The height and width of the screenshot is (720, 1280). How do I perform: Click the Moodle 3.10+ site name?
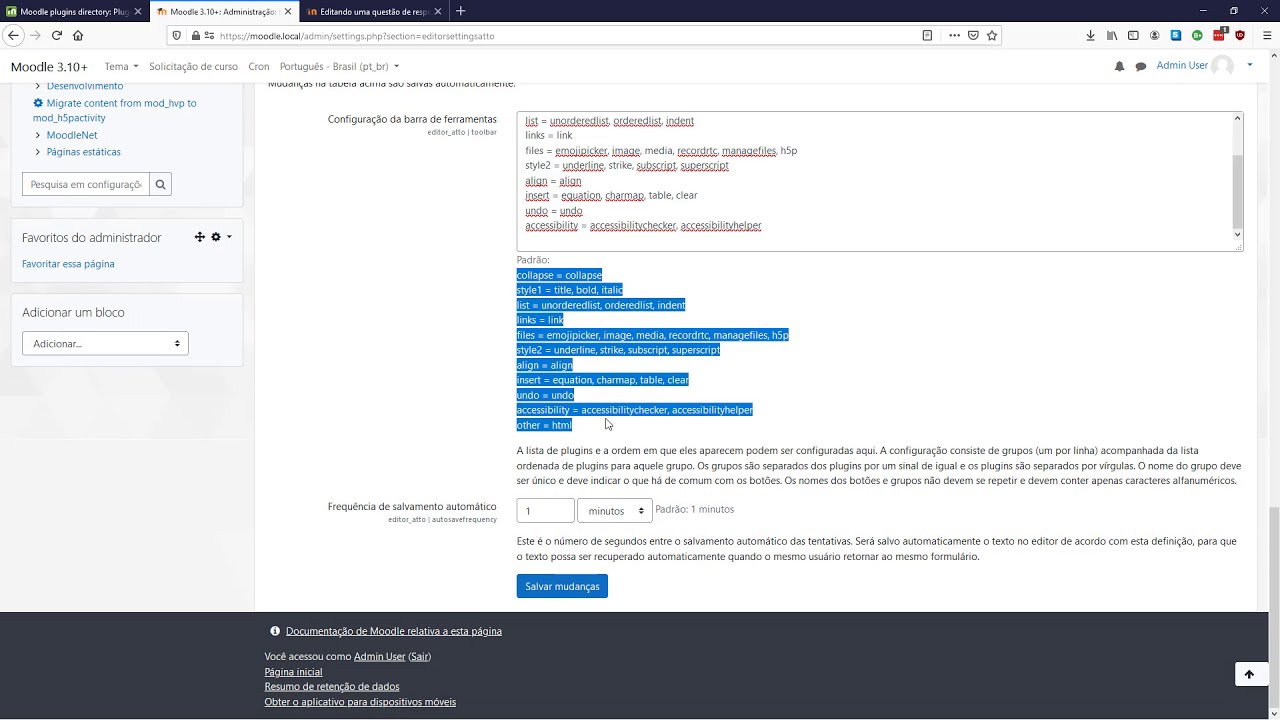[49, 67]
